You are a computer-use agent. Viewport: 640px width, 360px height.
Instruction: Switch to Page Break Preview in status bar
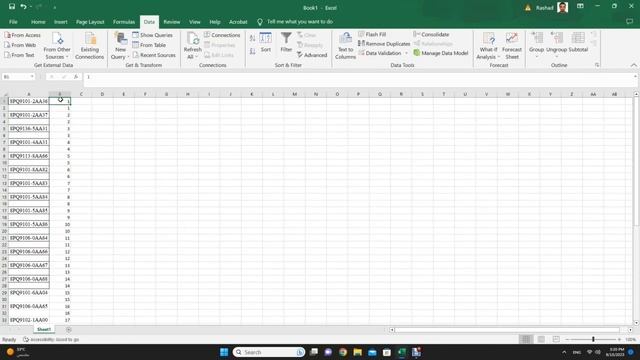pos(556,339)
